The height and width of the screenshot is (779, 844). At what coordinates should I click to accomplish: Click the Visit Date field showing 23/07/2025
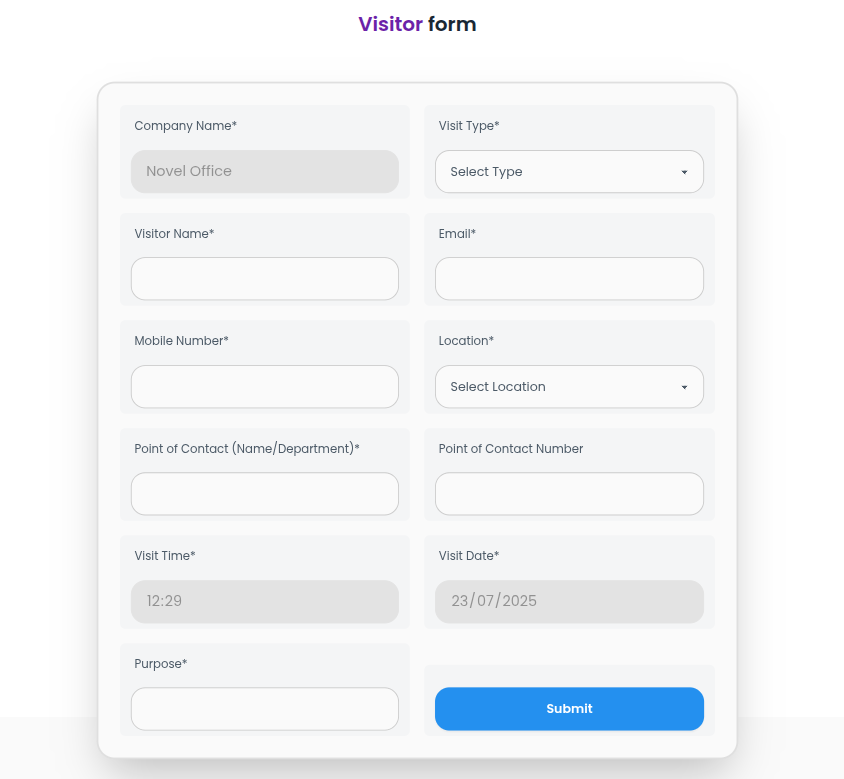click(x=568, y=601)
